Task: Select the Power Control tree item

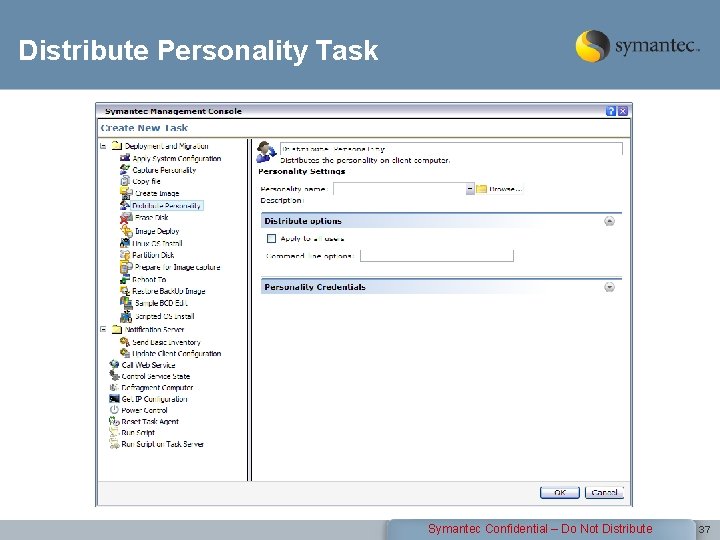Action: tap(144, 410)
